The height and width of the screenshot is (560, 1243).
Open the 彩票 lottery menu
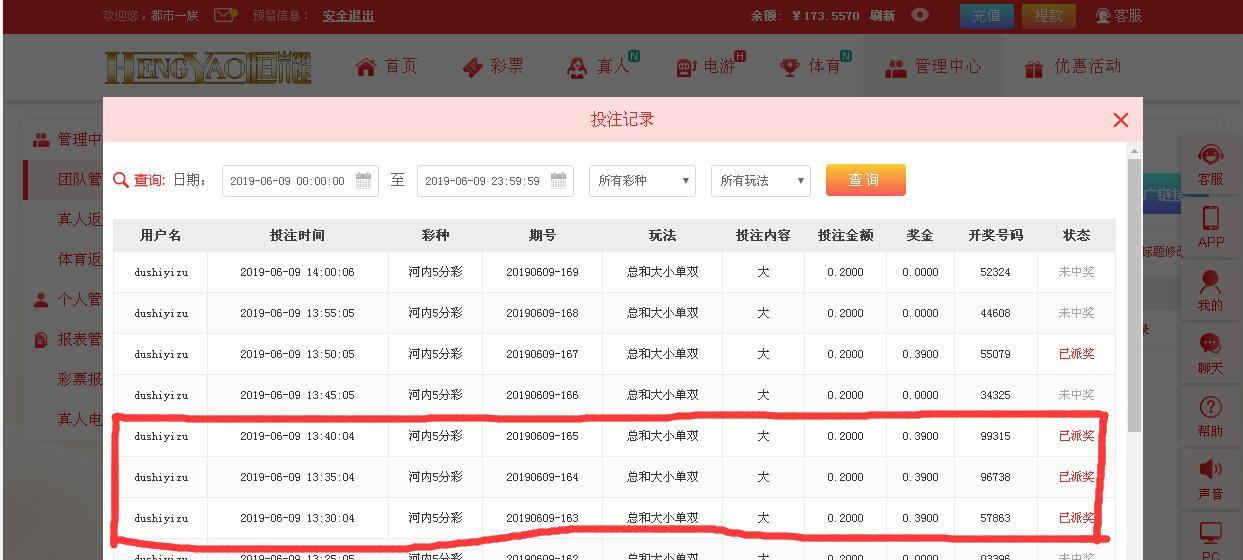(x=493, y=67)
